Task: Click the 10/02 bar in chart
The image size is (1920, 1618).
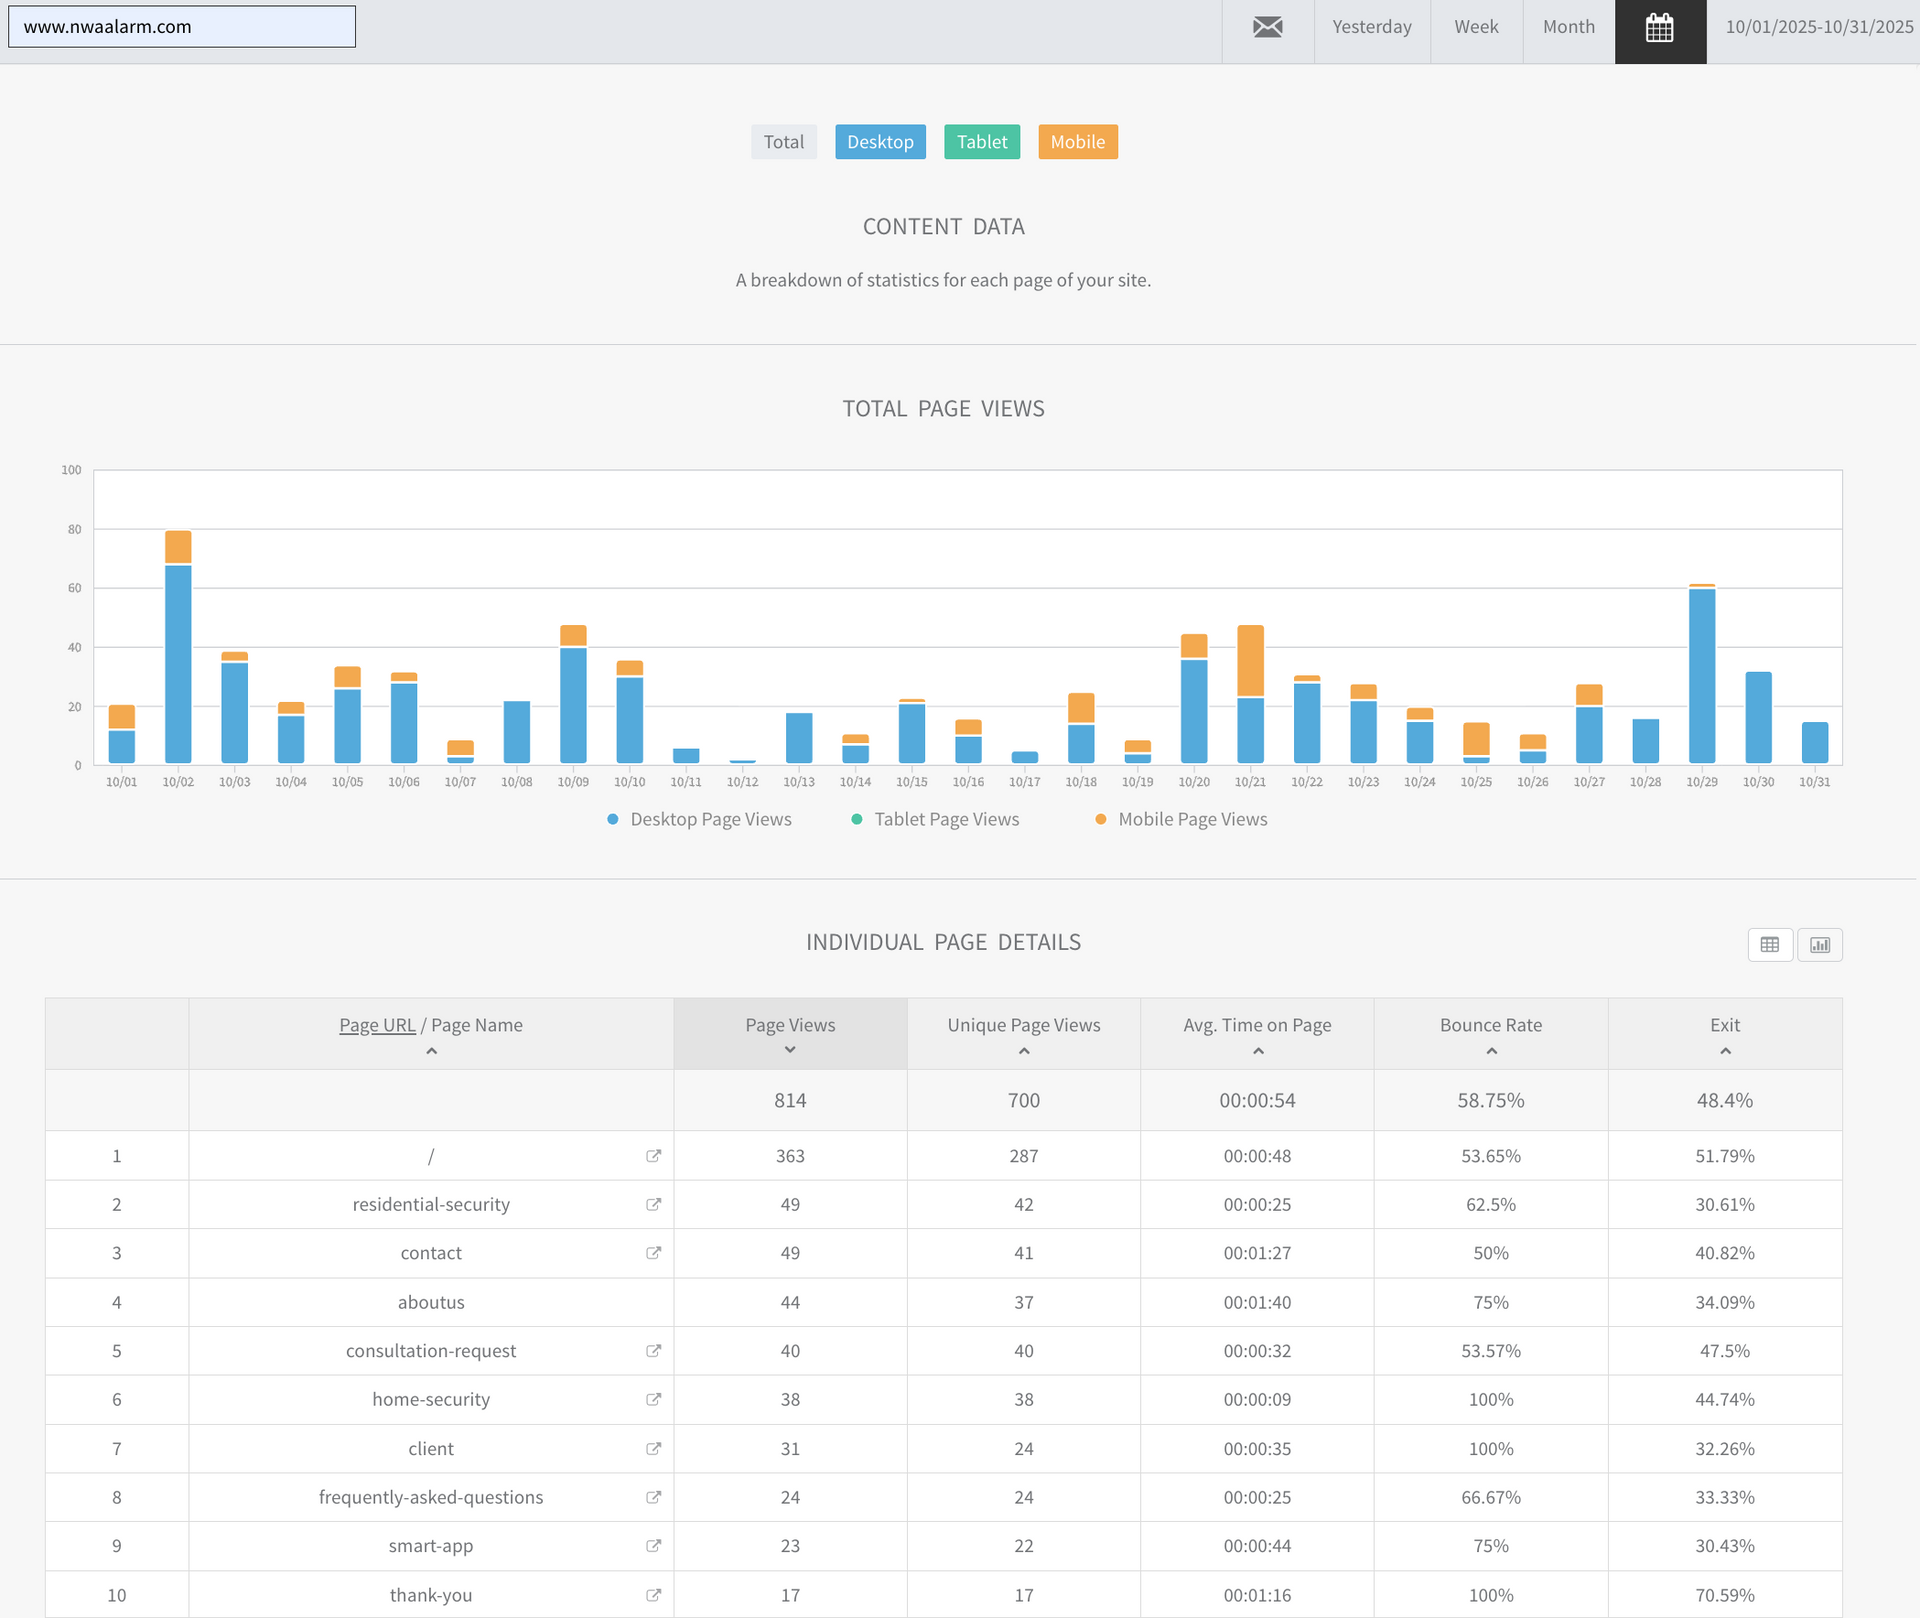Action: point(178,660)
